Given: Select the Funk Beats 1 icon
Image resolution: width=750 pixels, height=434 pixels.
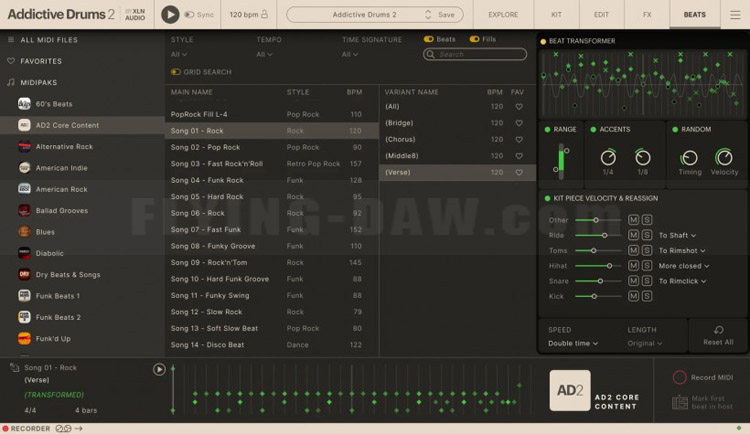Looking at the screenshot, I should click(x=24, y=296).
